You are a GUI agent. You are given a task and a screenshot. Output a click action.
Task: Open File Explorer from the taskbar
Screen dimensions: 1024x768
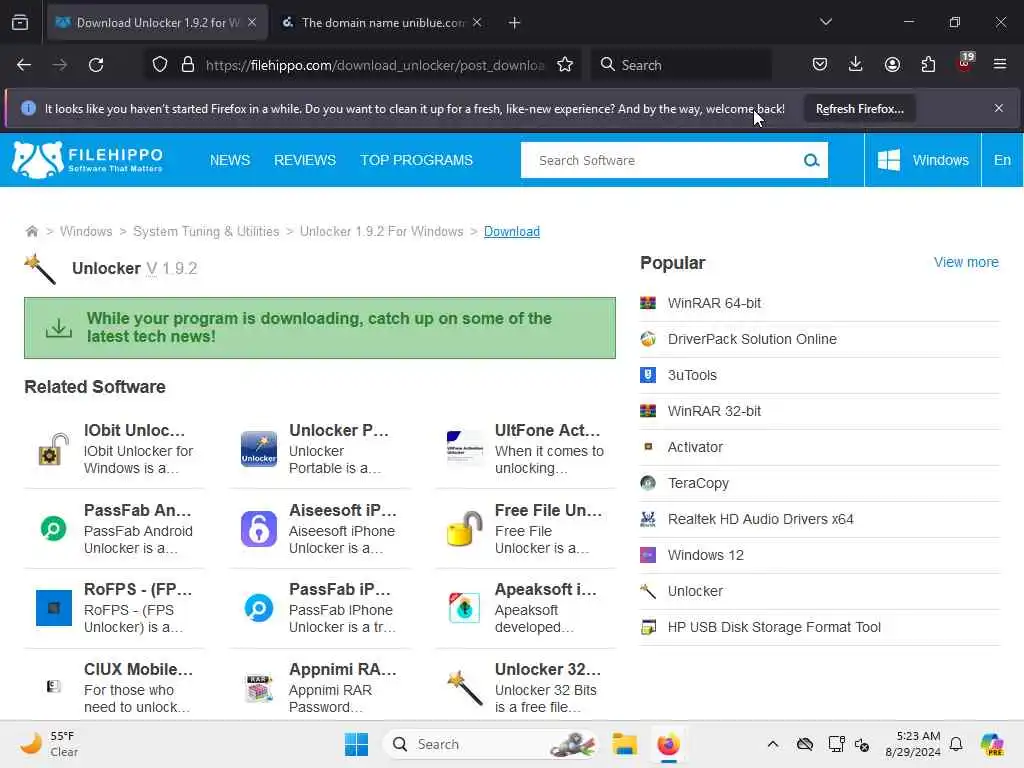point(624,744)
